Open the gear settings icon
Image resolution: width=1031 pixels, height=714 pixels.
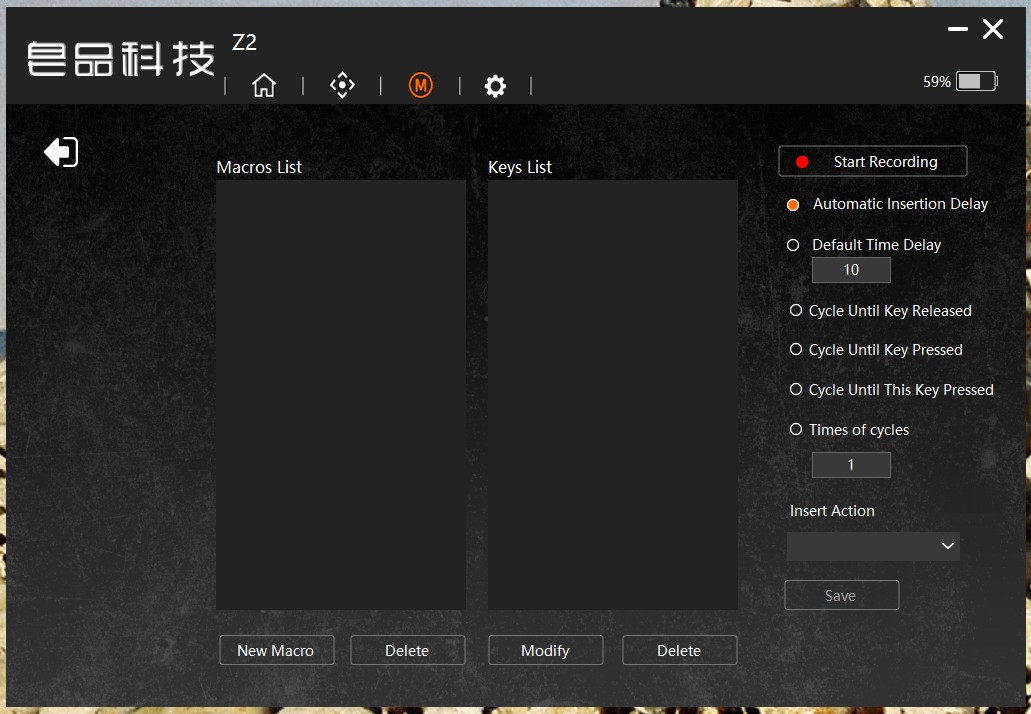(495, 85)
